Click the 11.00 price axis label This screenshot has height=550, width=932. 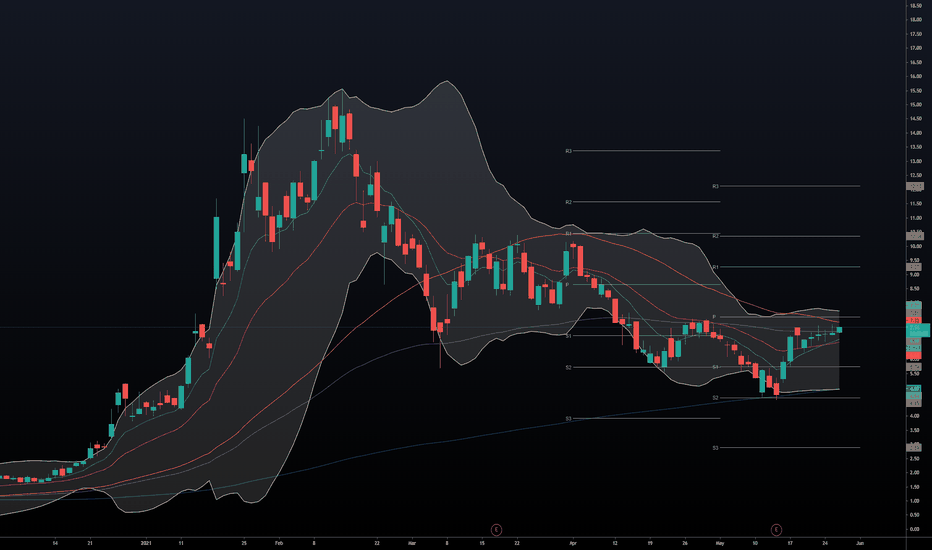pos(915,218)
